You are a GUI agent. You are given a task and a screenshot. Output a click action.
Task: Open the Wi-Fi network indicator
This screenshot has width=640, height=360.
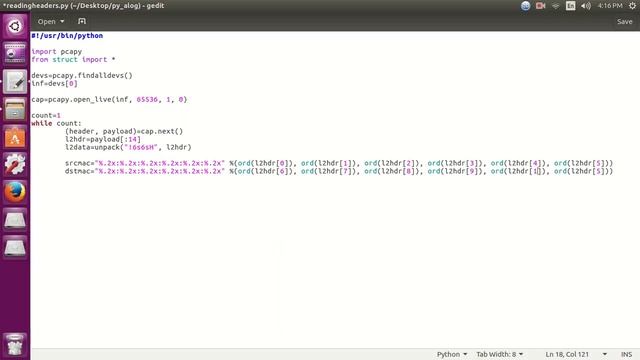coord(556,6)
